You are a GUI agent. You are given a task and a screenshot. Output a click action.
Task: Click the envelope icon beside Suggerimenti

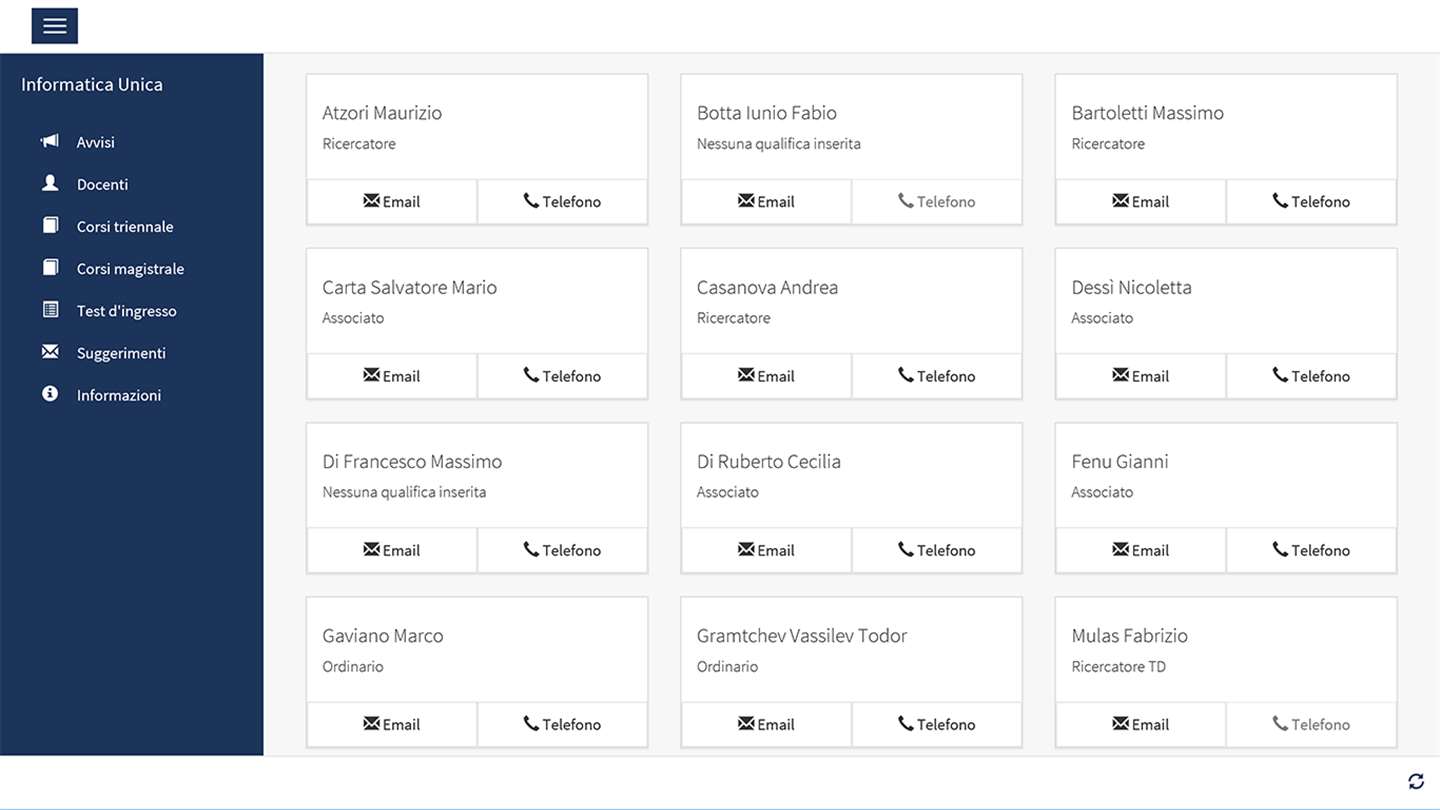(50, 352)
